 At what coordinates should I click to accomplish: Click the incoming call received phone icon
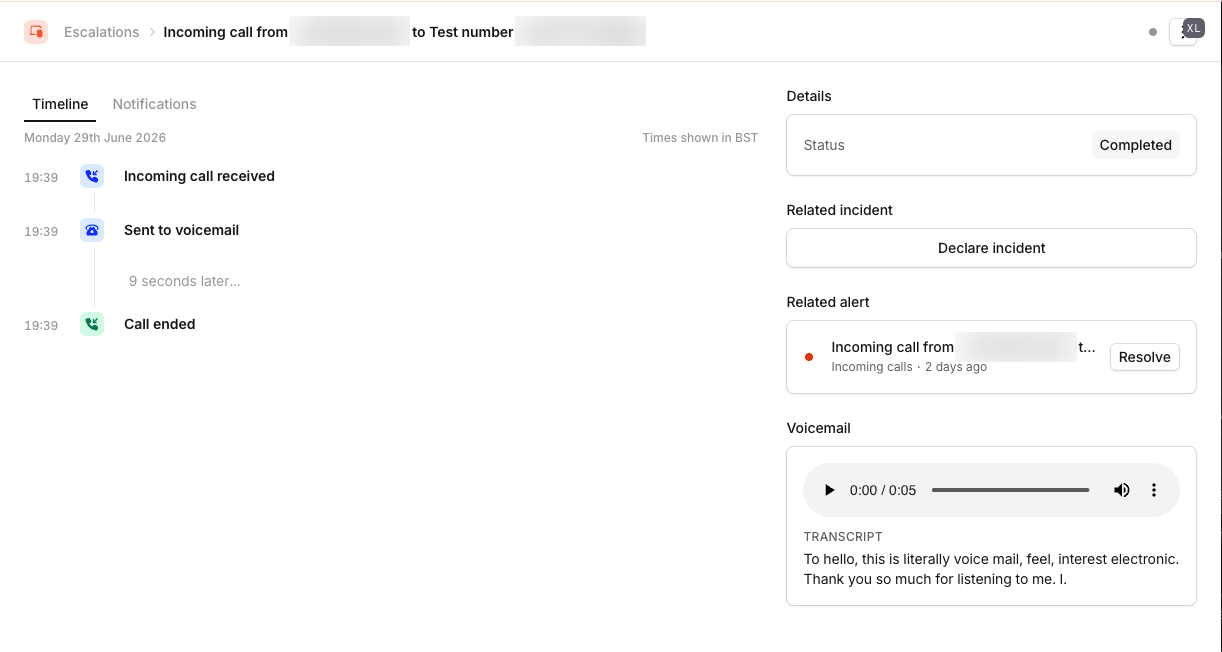tap(92, 176)
